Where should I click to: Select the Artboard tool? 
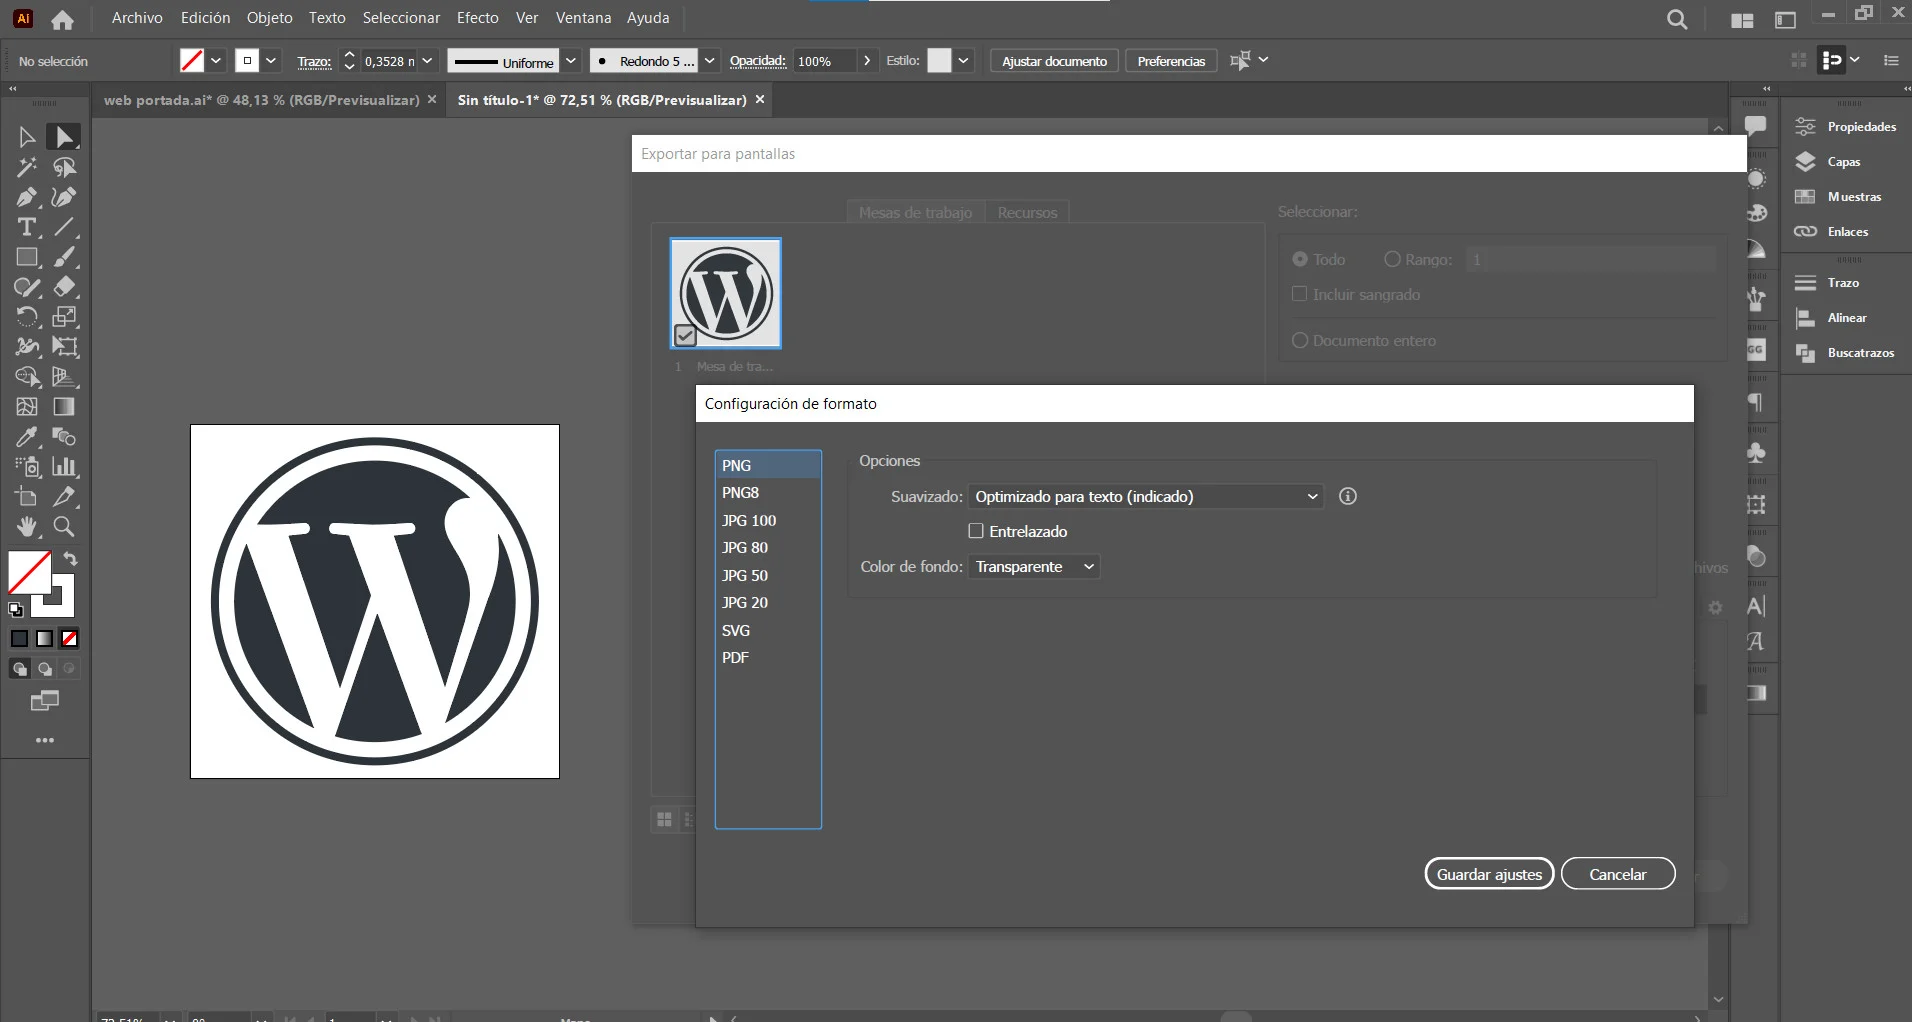click(27, 497)
